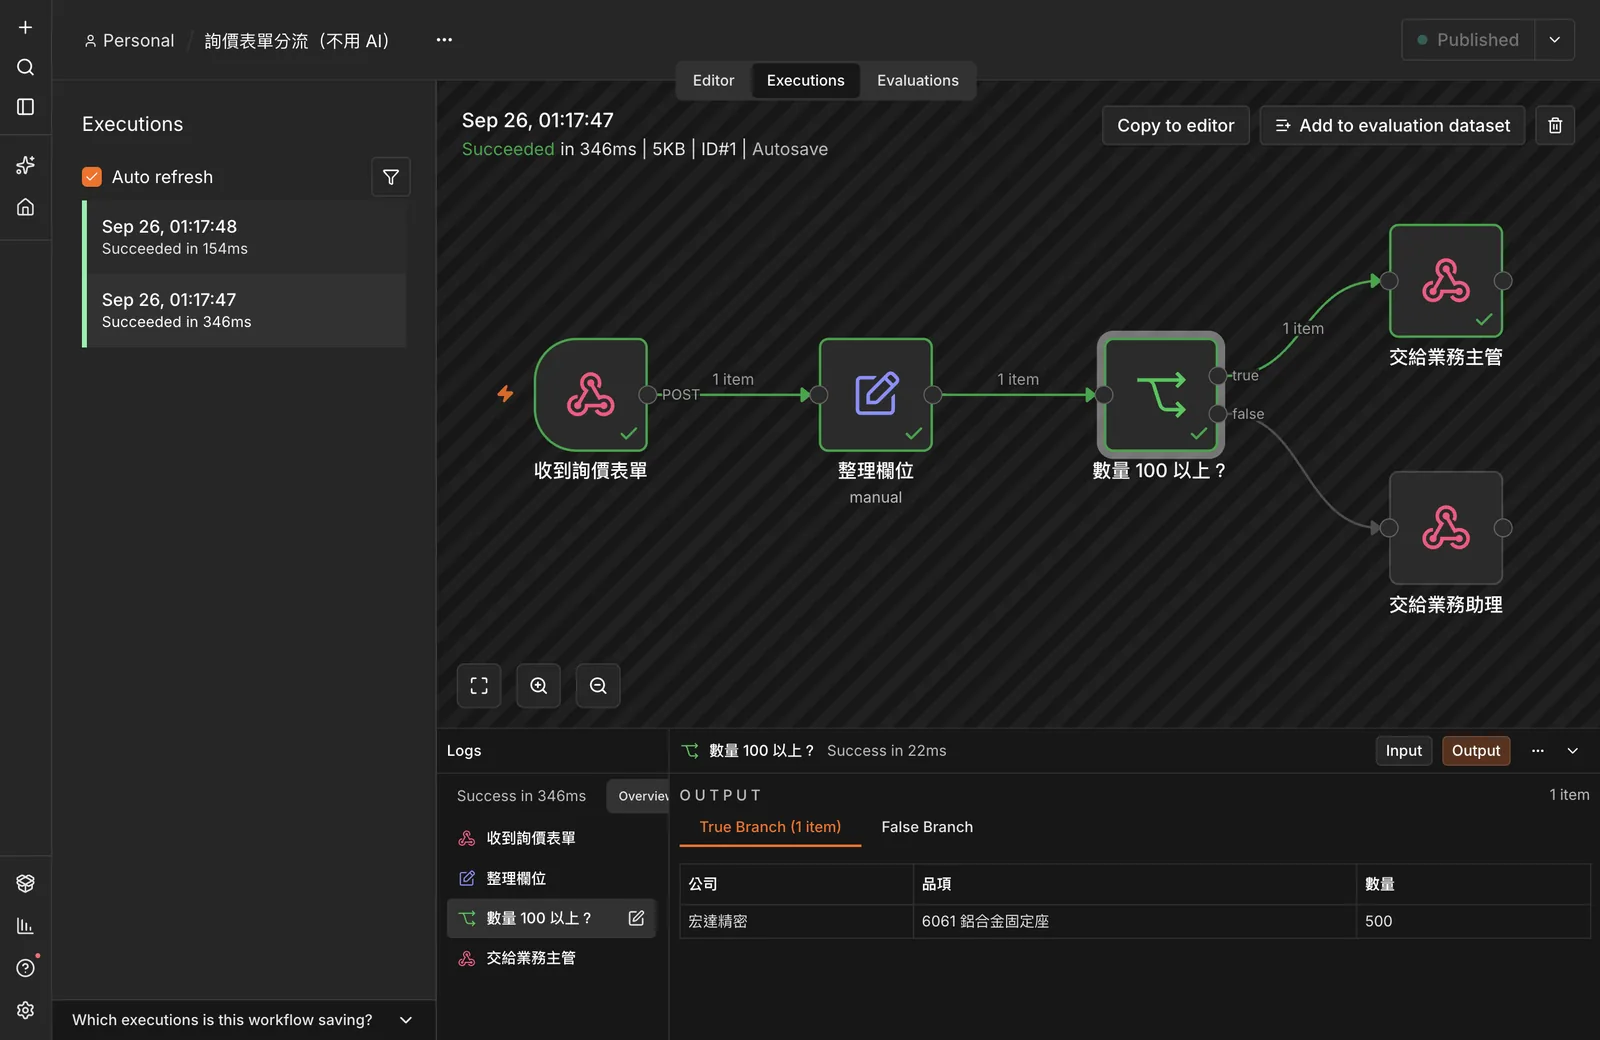The width and height of the screenshot is (1600, 1040).
Task: Expand 'Which executions is this workflow saving?'
Action: tap(243, 1020)
